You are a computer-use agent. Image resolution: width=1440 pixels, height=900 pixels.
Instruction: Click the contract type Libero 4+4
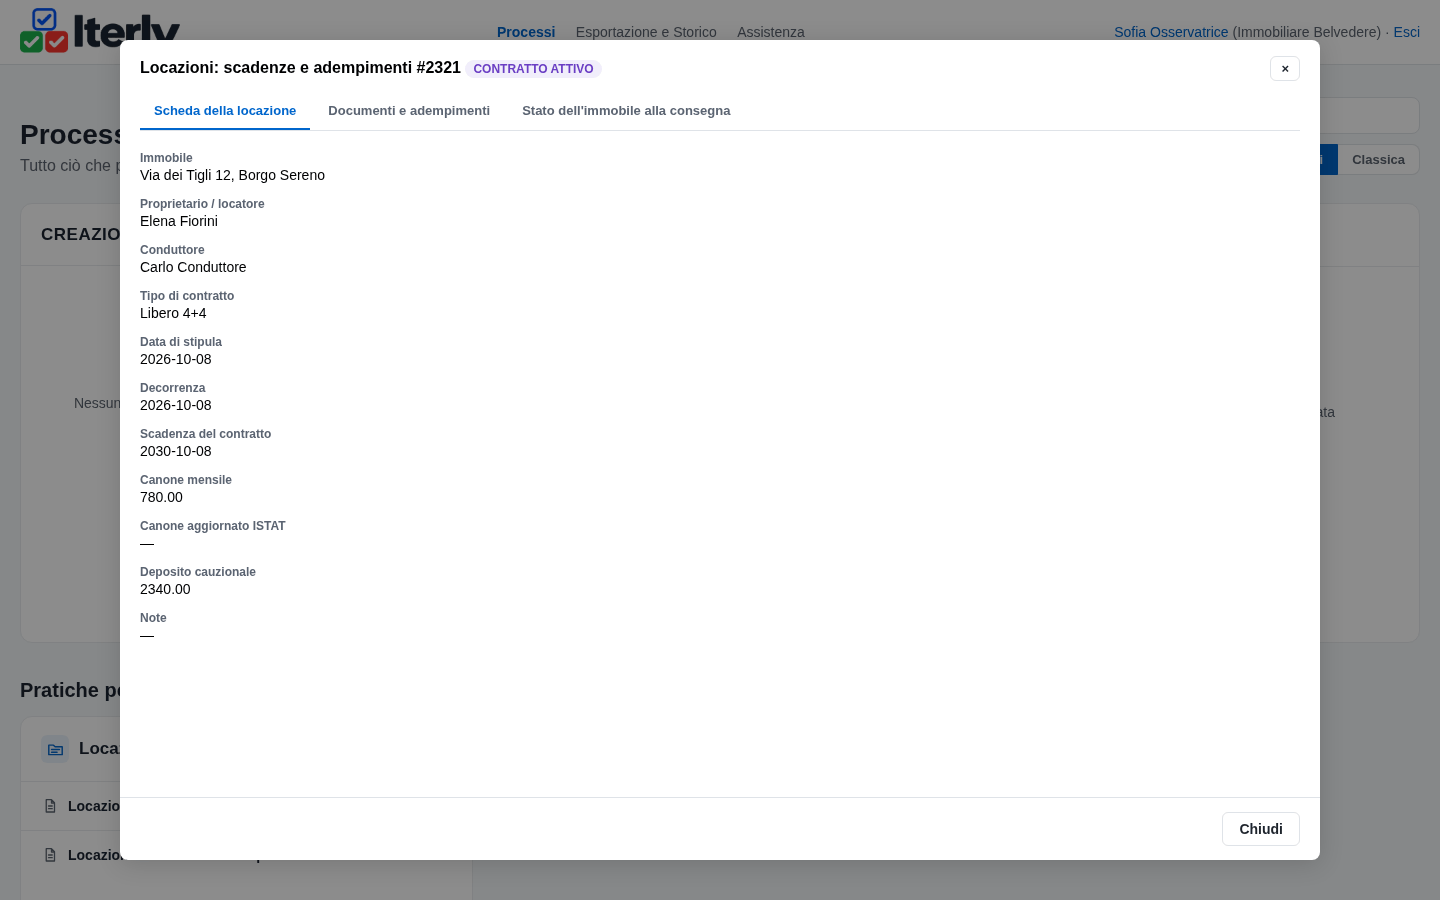click(x=173, y=313)
